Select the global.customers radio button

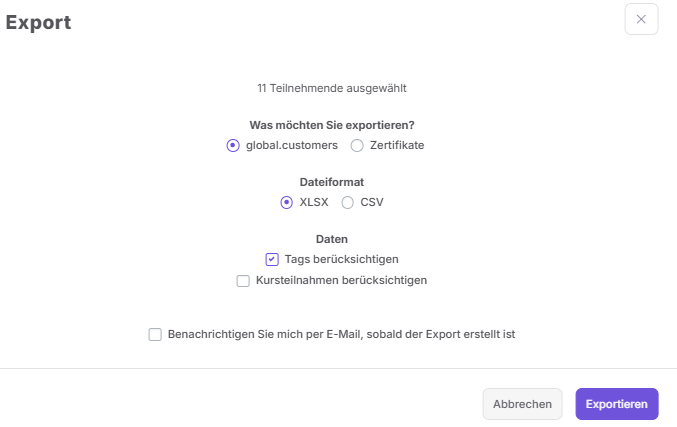point(233,145)
